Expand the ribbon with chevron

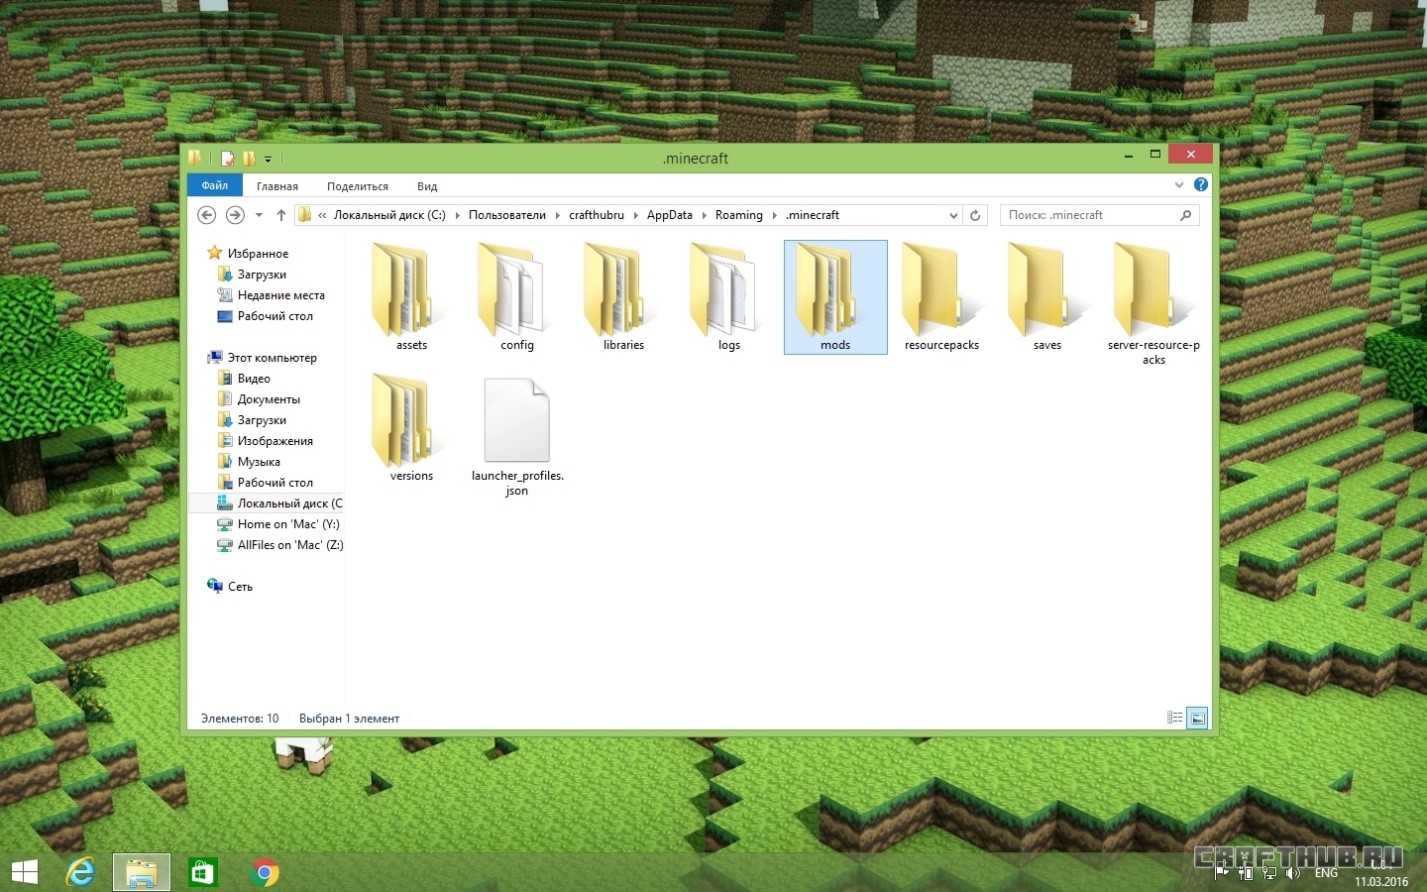click(1179, 185)
